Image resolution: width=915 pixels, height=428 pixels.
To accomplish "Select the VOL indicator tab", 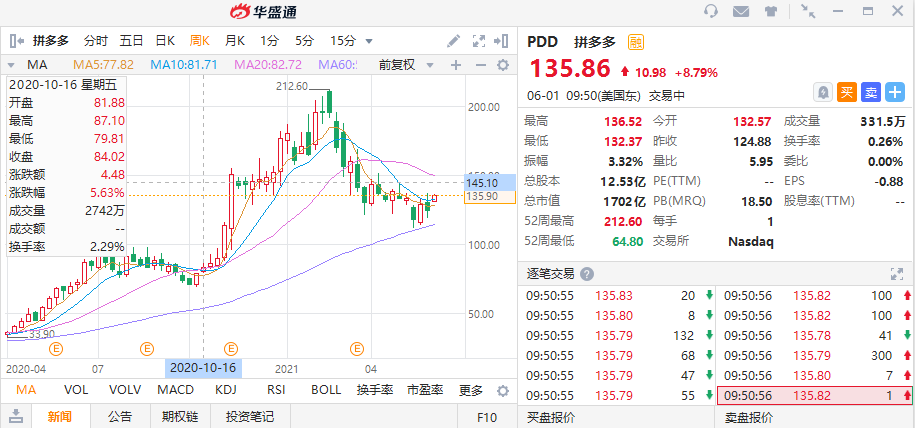I will click(x=76, y=391).
